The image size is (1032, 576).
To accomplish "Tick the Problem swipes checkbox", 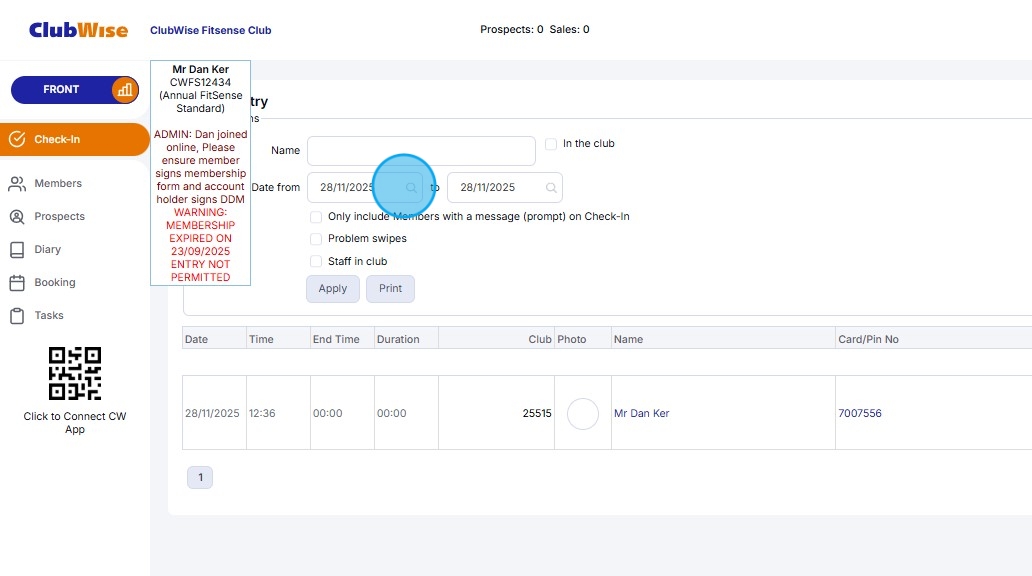I will tap(316, 238).
